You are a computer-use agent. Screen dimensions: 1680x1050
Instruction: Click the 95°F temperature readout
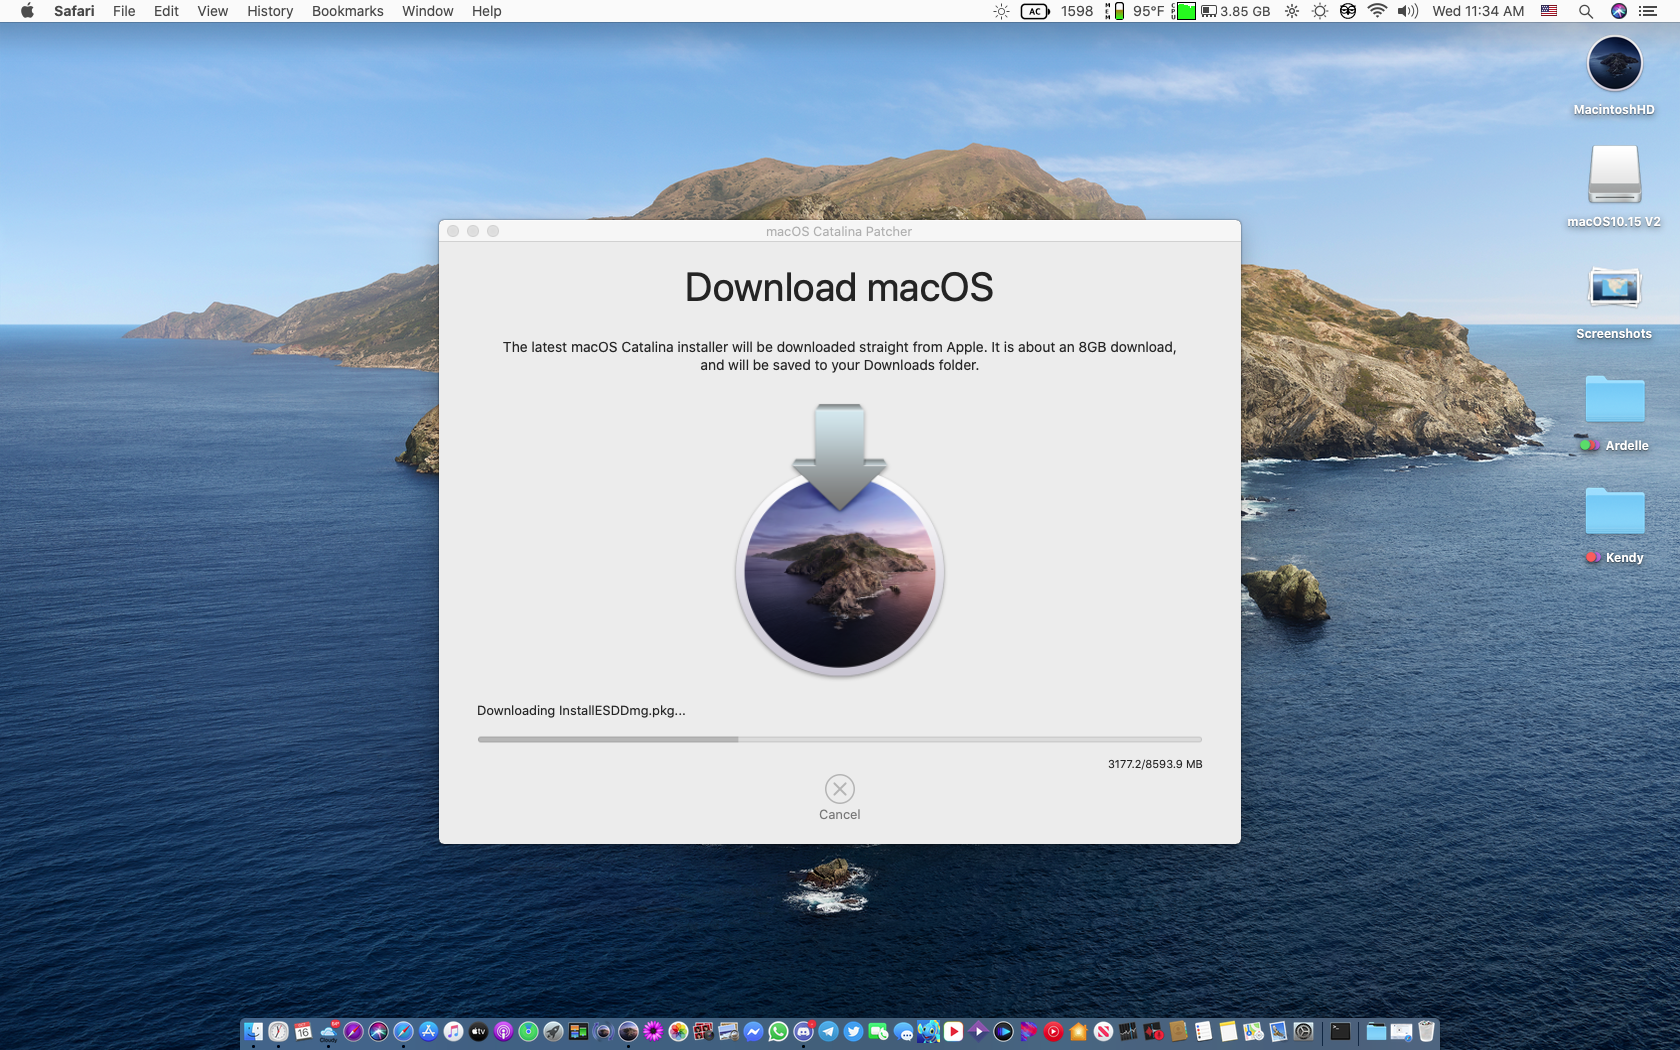point(1148,11)
